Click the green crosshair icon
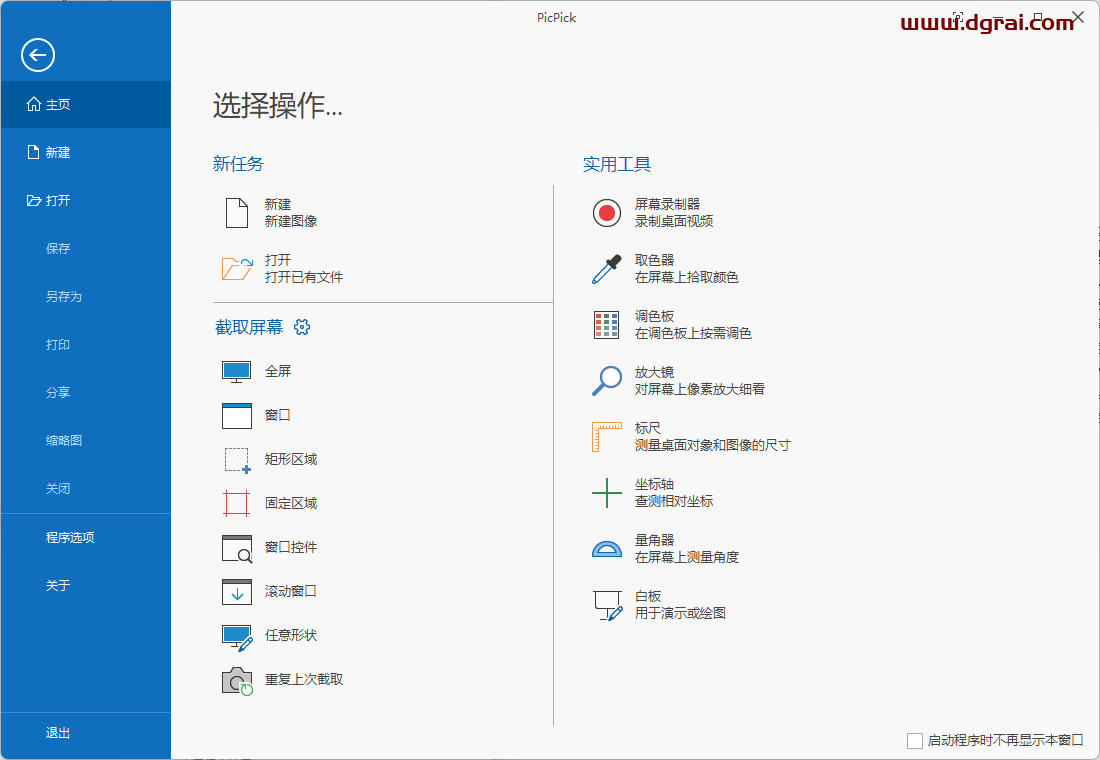The width and height of the screenshot is (1100, 760). click(607, 493)
